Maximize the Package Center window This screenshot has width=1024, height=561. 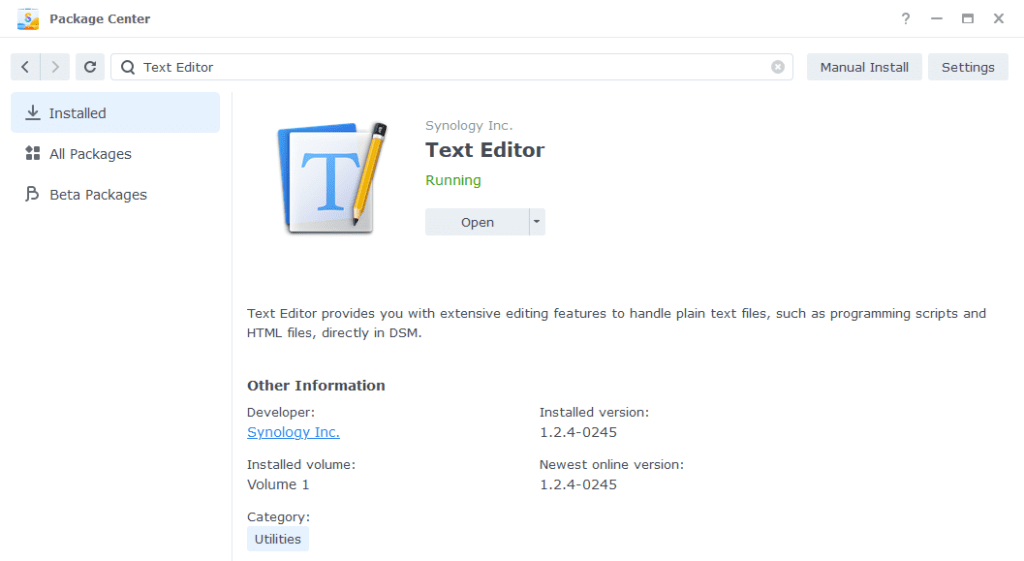coord(968,19)
